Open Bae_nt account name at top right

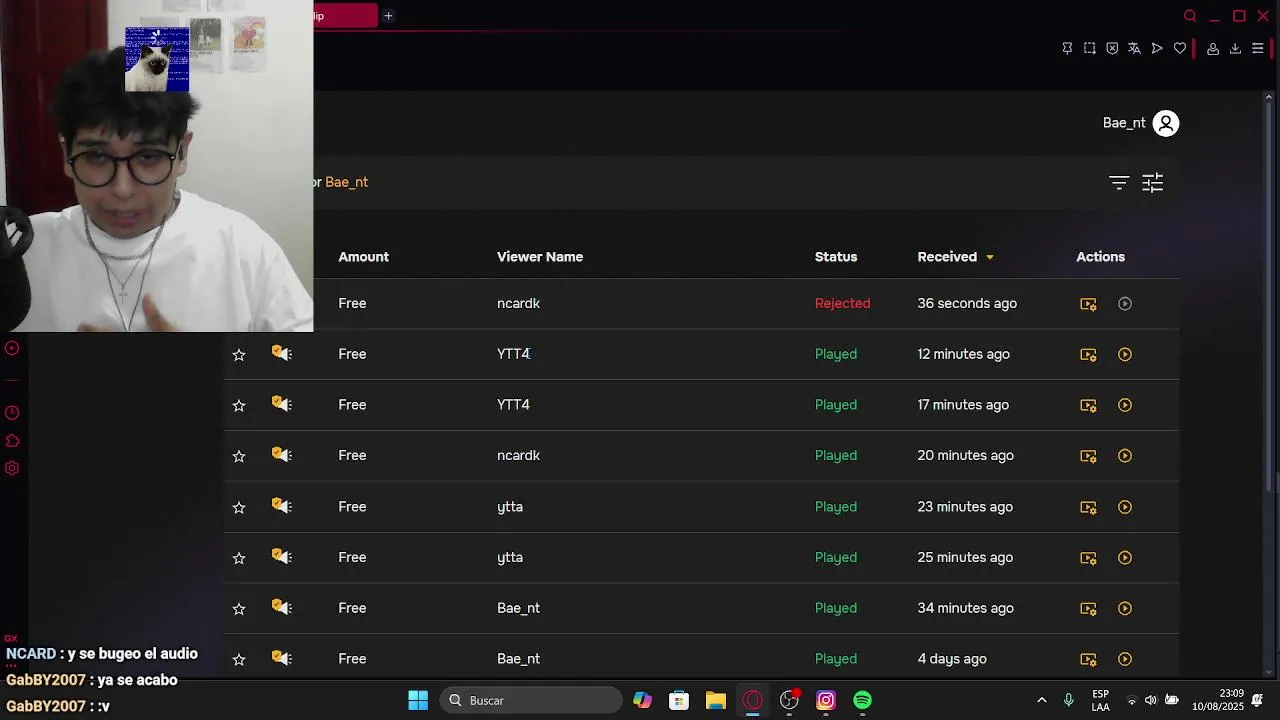[1124, 123]
